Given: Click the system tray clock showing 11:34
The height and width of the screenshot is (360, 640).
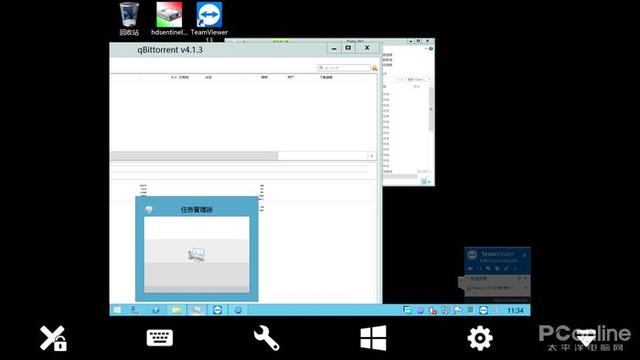Looking at the screenshot, I should [515, 311].
